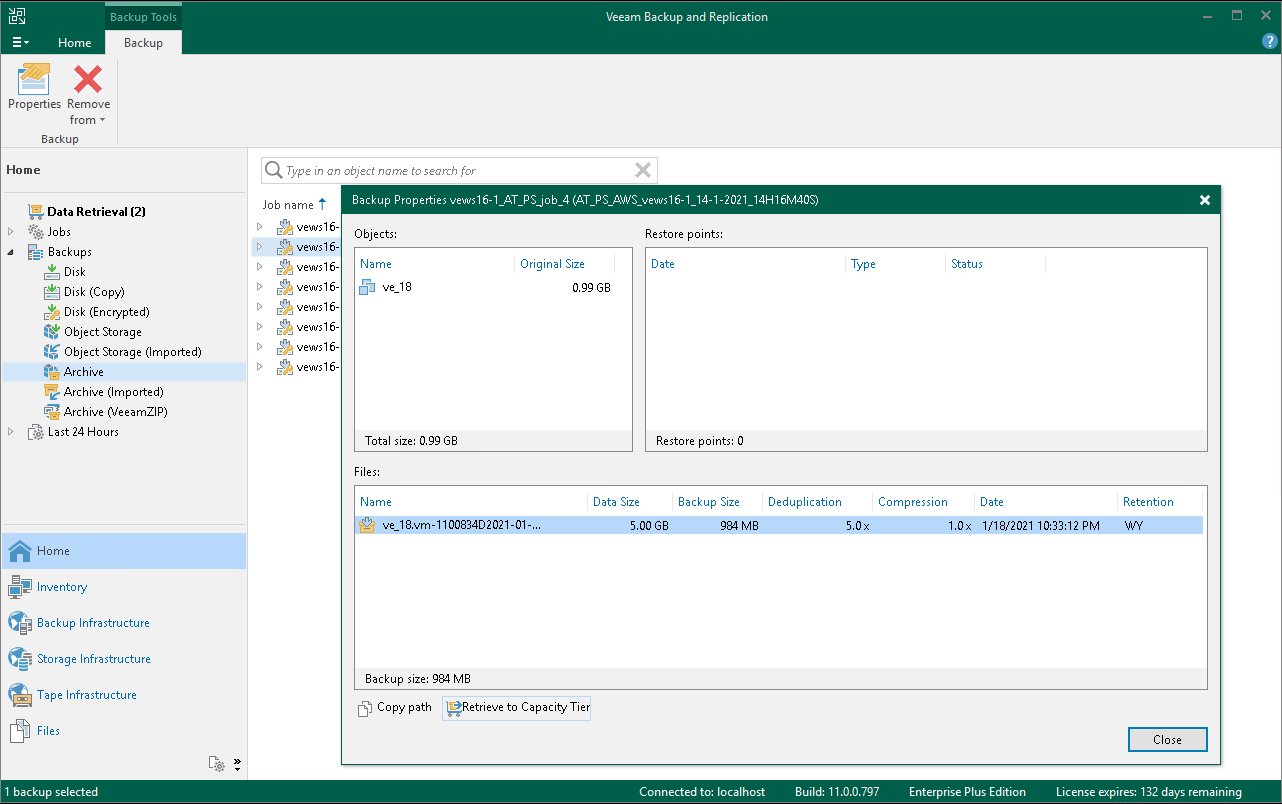Close the Backup Properties dialog with Close button
This screenshot has width=1282, height=804.
[x=1166, y=740]
